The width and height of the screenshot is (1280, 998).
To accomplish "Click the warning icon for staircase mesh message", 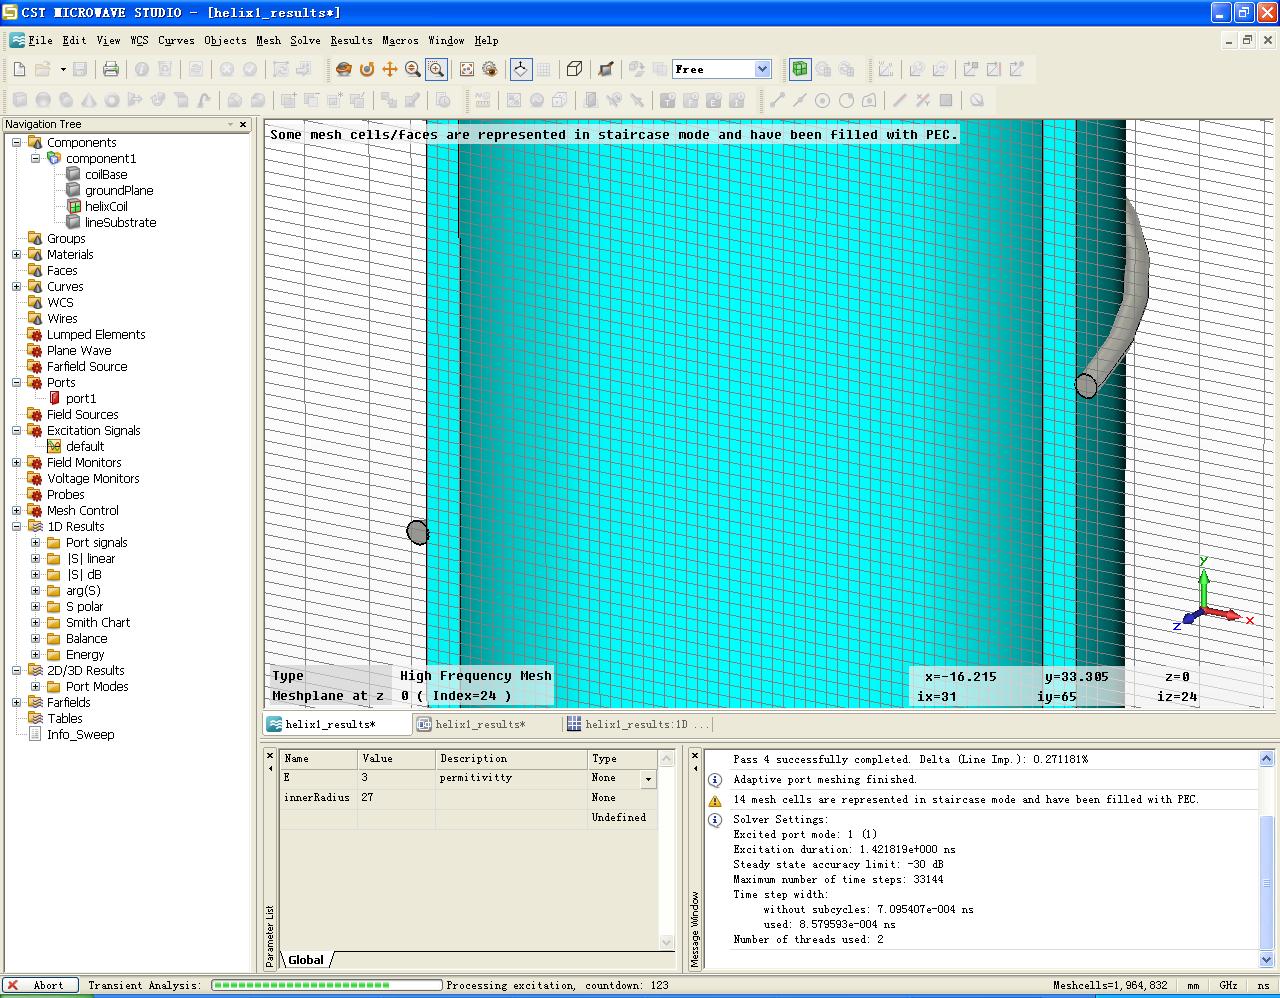I will coord(715,800).
